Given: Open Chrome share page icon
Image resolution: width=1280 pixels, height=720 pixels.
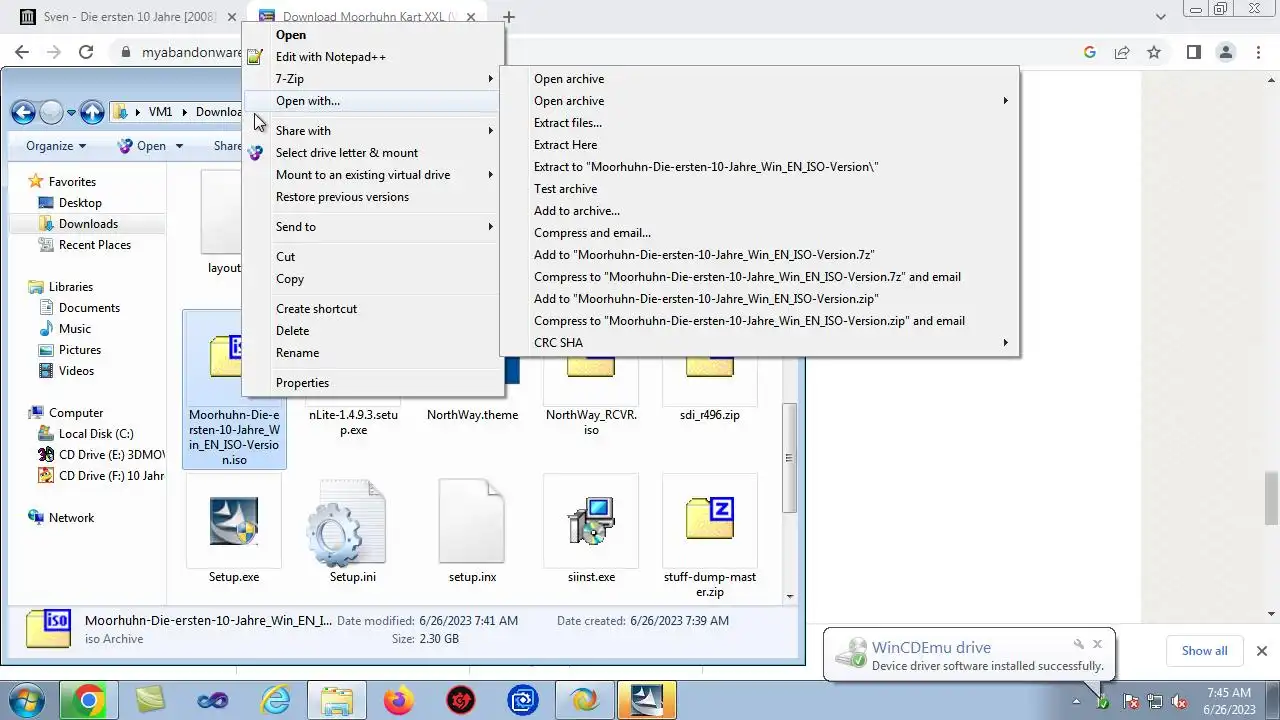Looking at the screenshot, I should (1122, 52).
